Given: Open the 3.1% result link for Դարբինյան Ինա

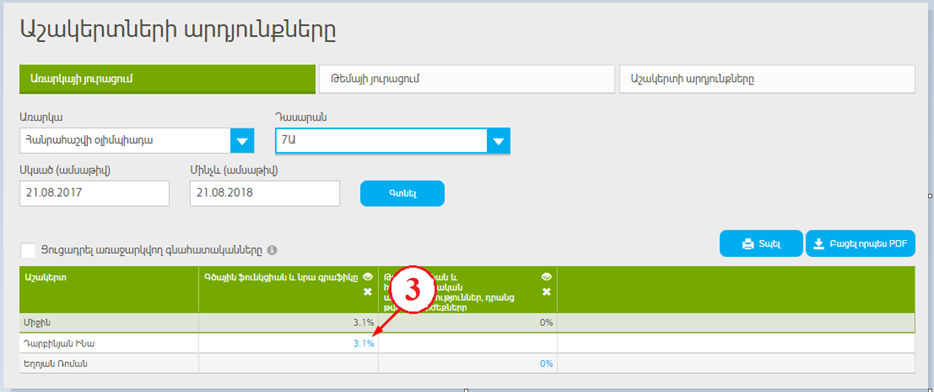Looking at the screenshot, I should pyautogui.click(x=363, y=343).
